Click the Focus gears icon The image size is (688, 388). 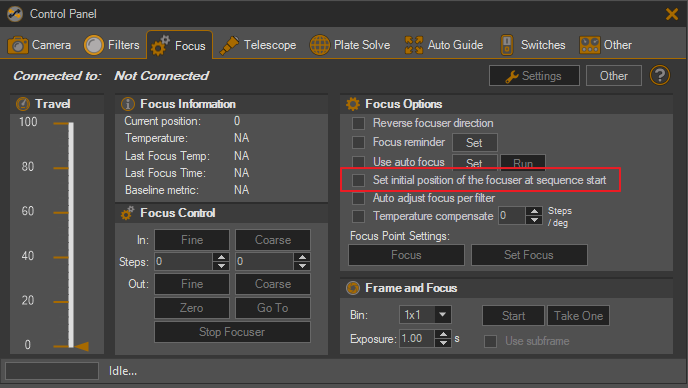point(160,46)
